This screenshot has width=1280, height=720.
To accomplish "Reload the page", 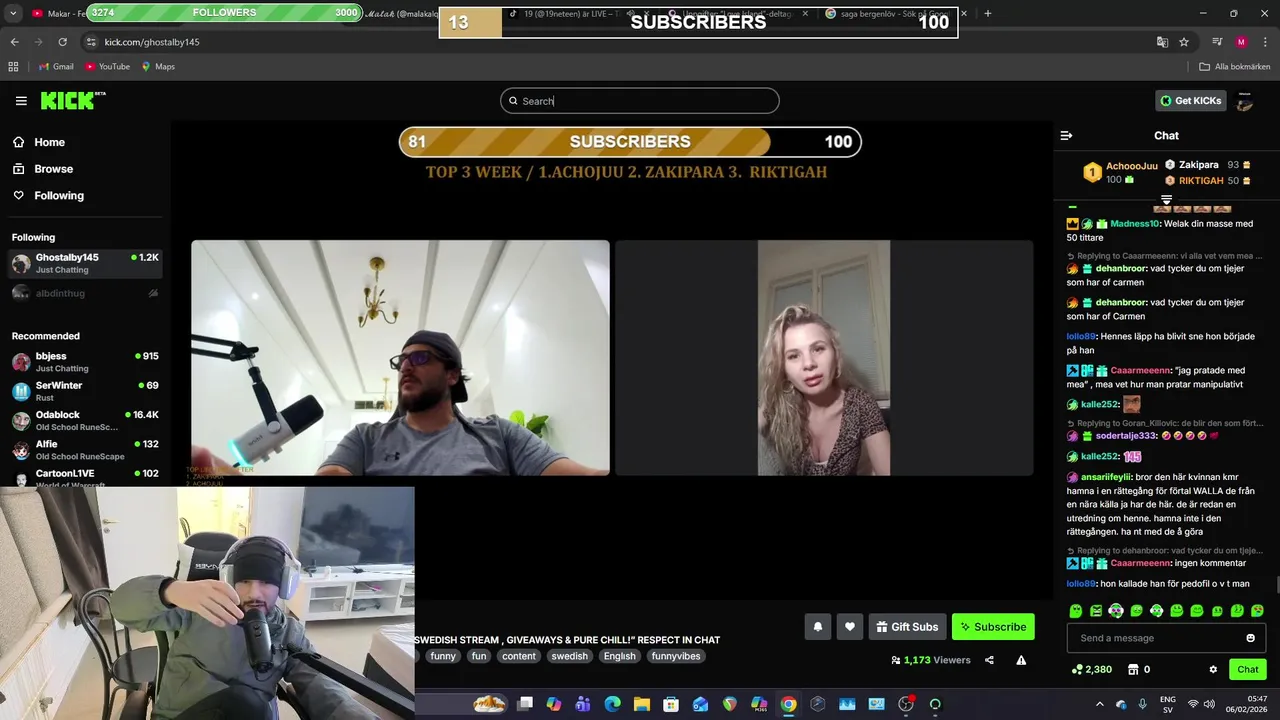I will coord(62,42).
